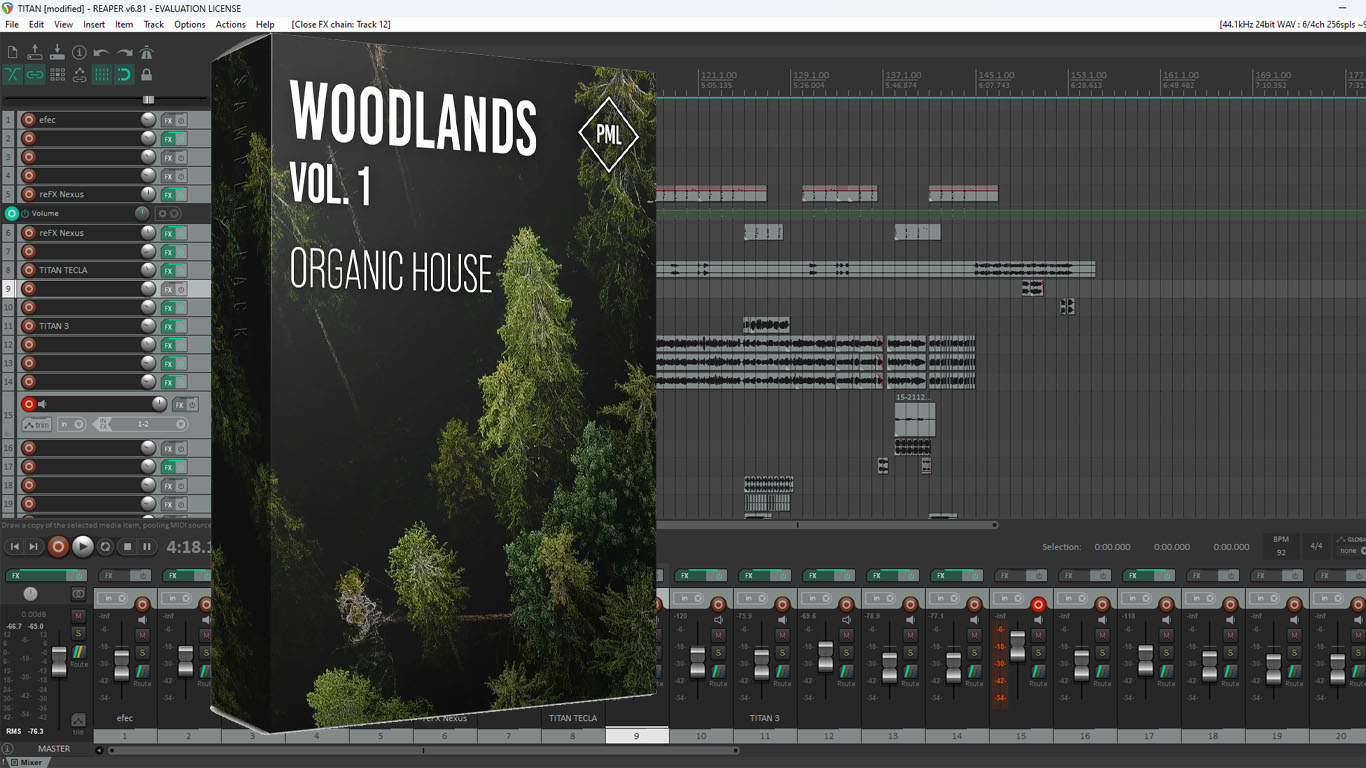Arm record on 'TITAN 3' track in track list

(x=28, y=326)
